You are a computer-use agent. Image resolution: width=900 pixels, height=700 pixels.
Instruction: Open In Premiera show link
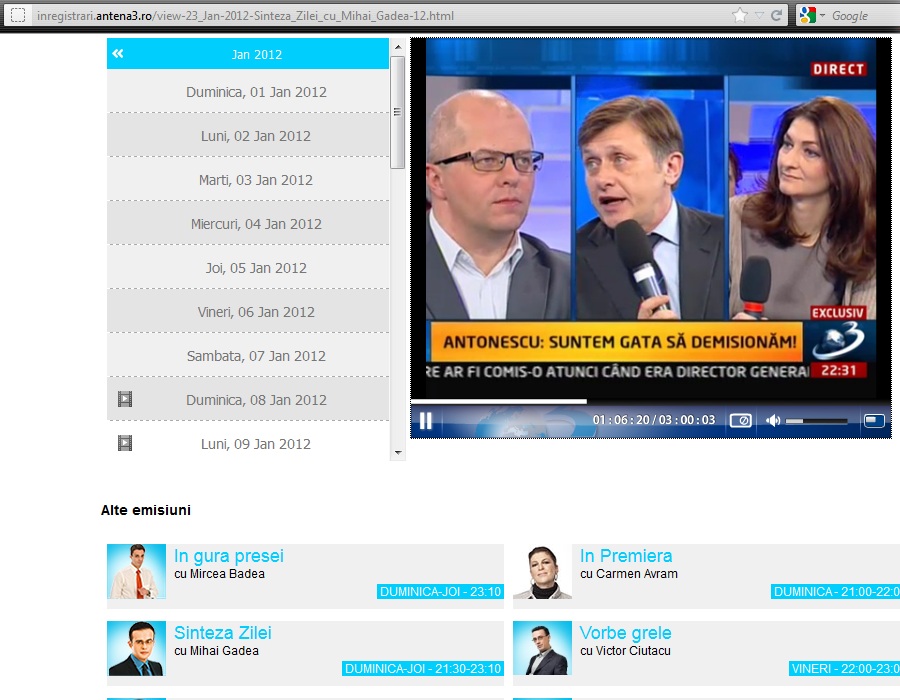pyautogui.click(x=626, y=555)
